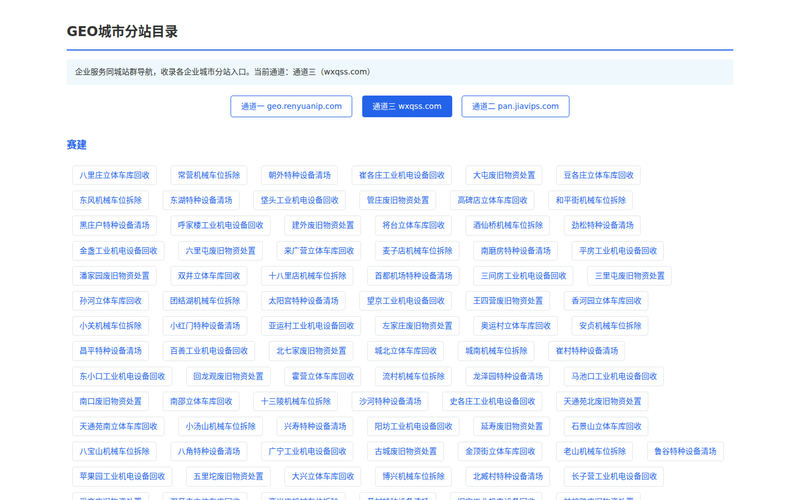
Task: Click 首都机场特种设备清场 link
Action: tap(413, 276)
